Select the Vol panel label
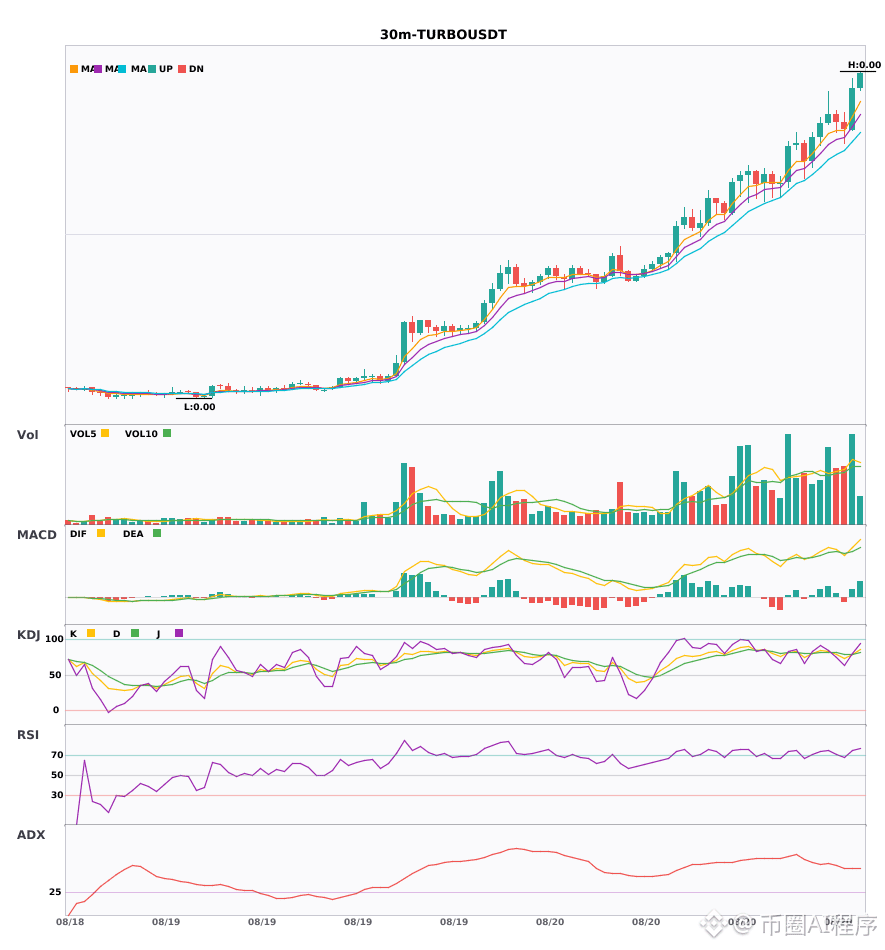This screenshot has height=950, width=885. [27, 434]
